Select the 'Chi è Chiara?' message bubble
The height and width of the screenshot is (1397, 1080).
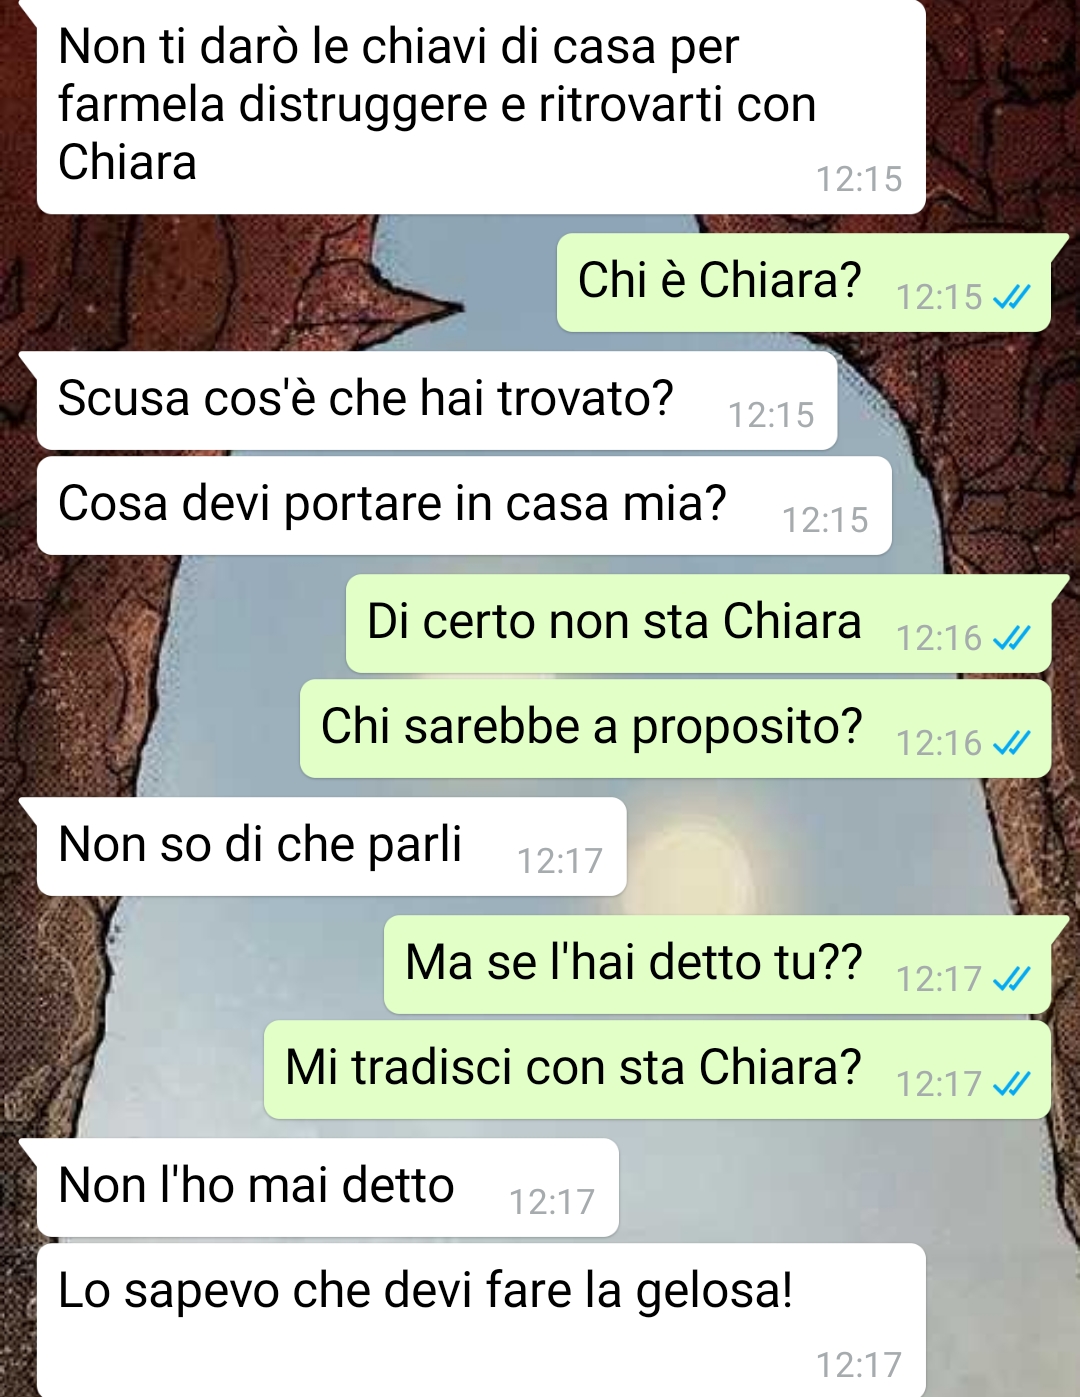click(804, 283)
